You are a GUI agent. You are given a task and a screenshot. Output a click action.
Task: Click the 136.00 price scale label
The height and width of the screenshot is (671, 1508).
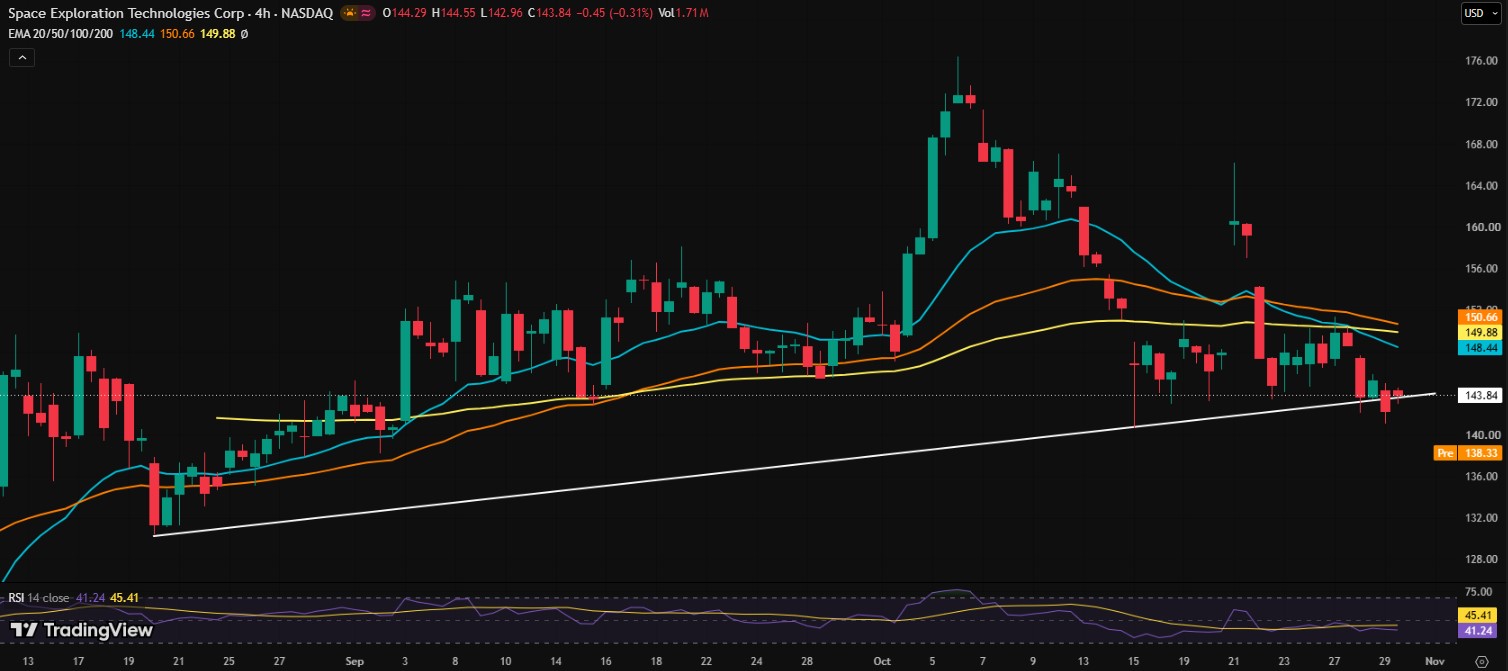tap(1480, 477)
